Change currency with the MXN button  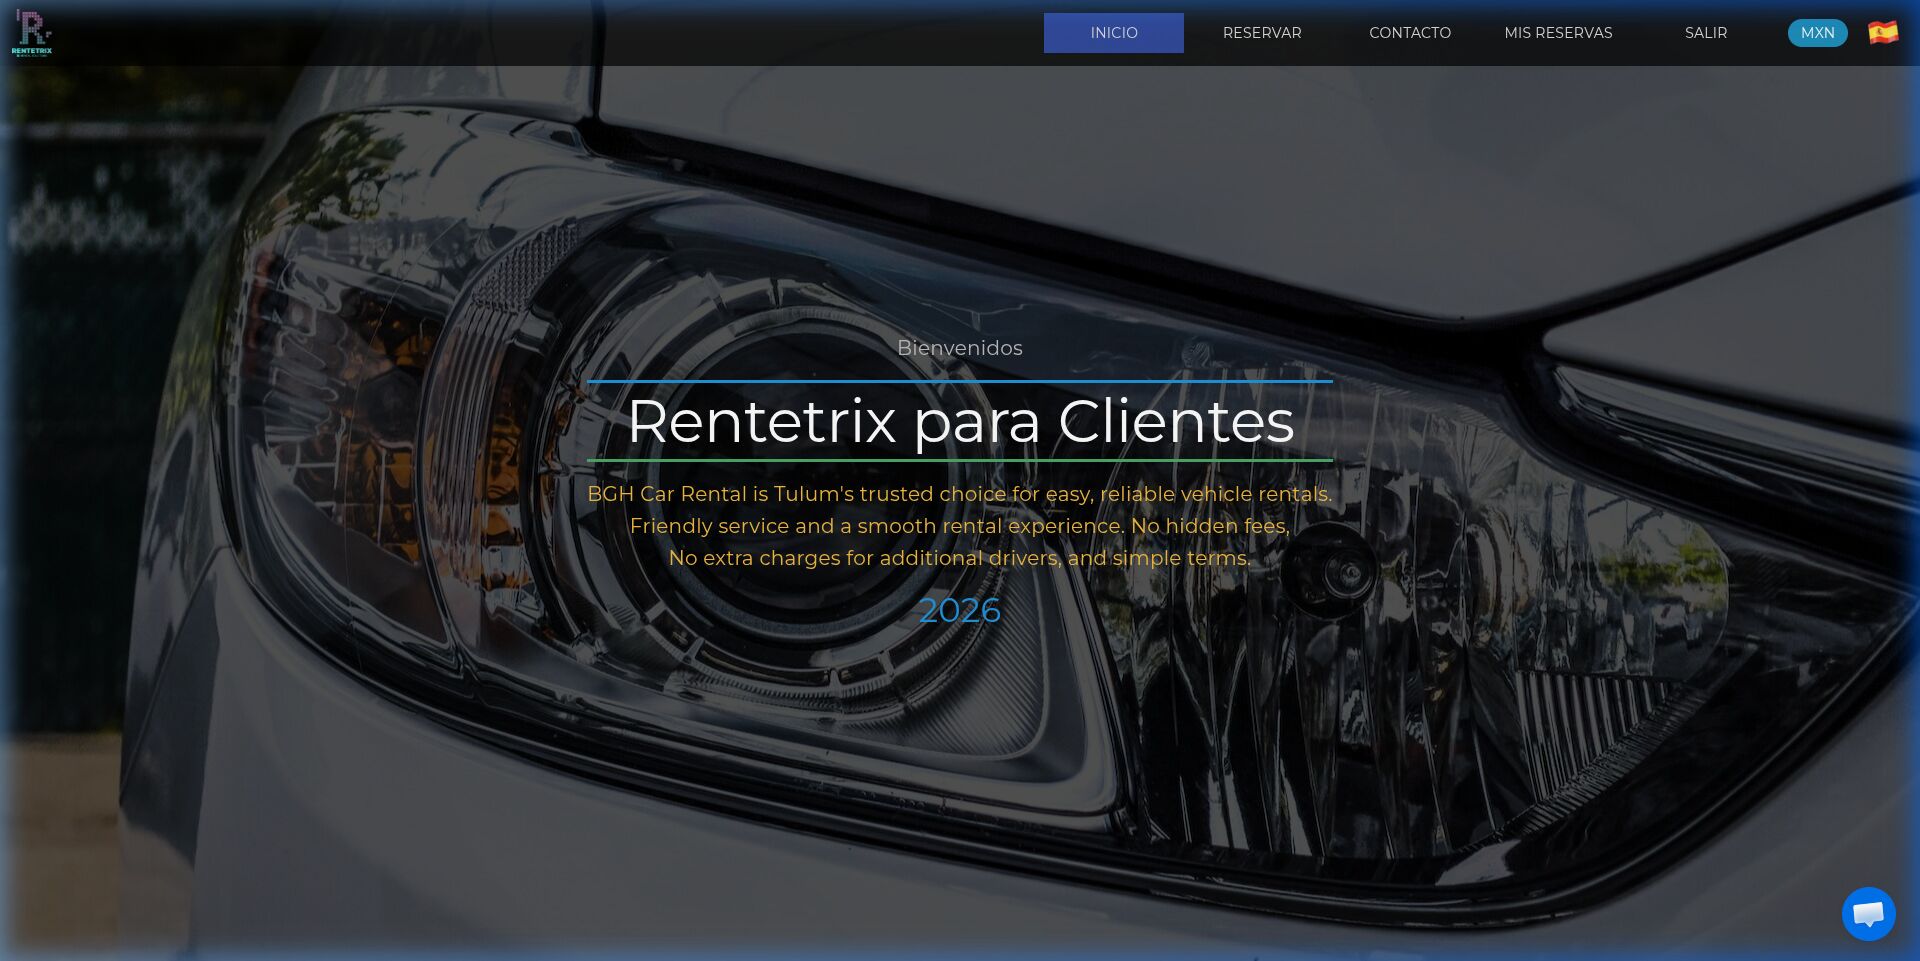tap(1817, 33)
